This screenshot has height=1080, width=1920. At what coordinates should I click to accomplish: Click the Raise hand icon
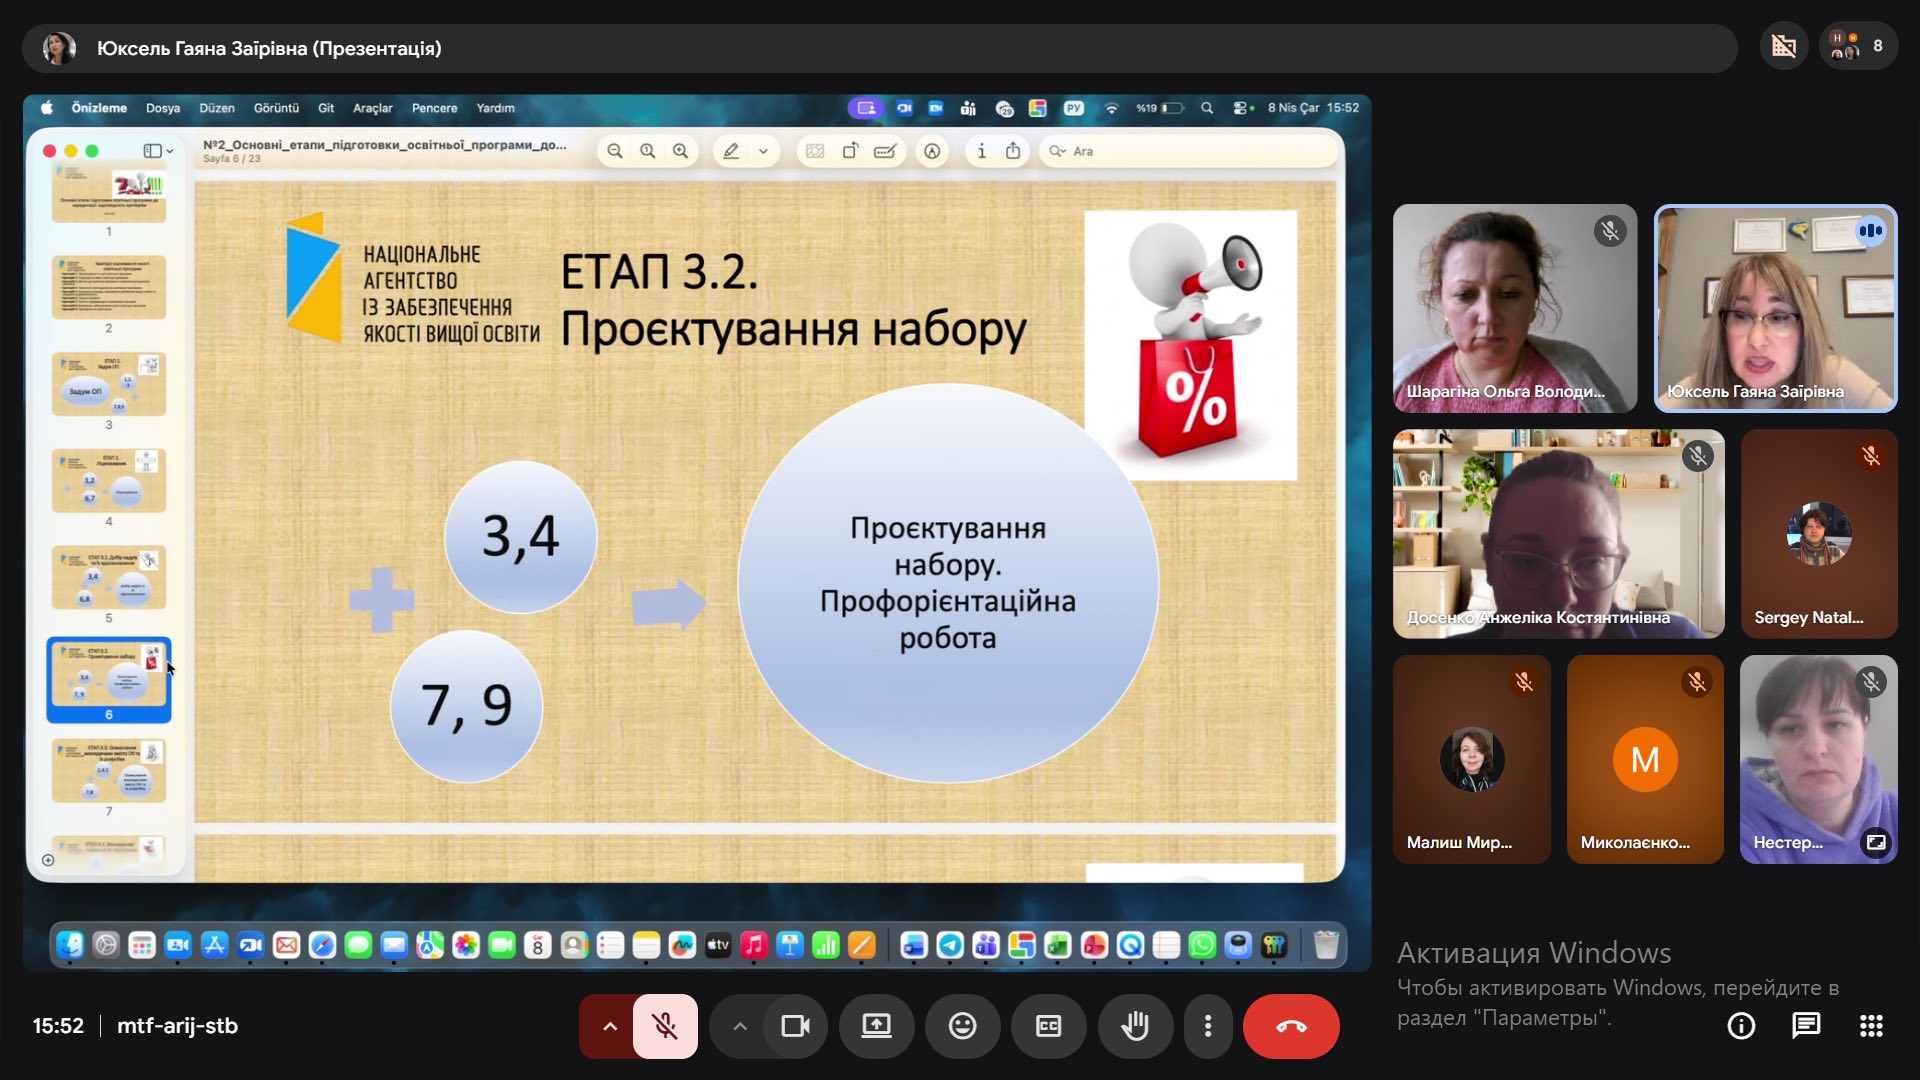pyautogui.click(x=1134, y=1026)
